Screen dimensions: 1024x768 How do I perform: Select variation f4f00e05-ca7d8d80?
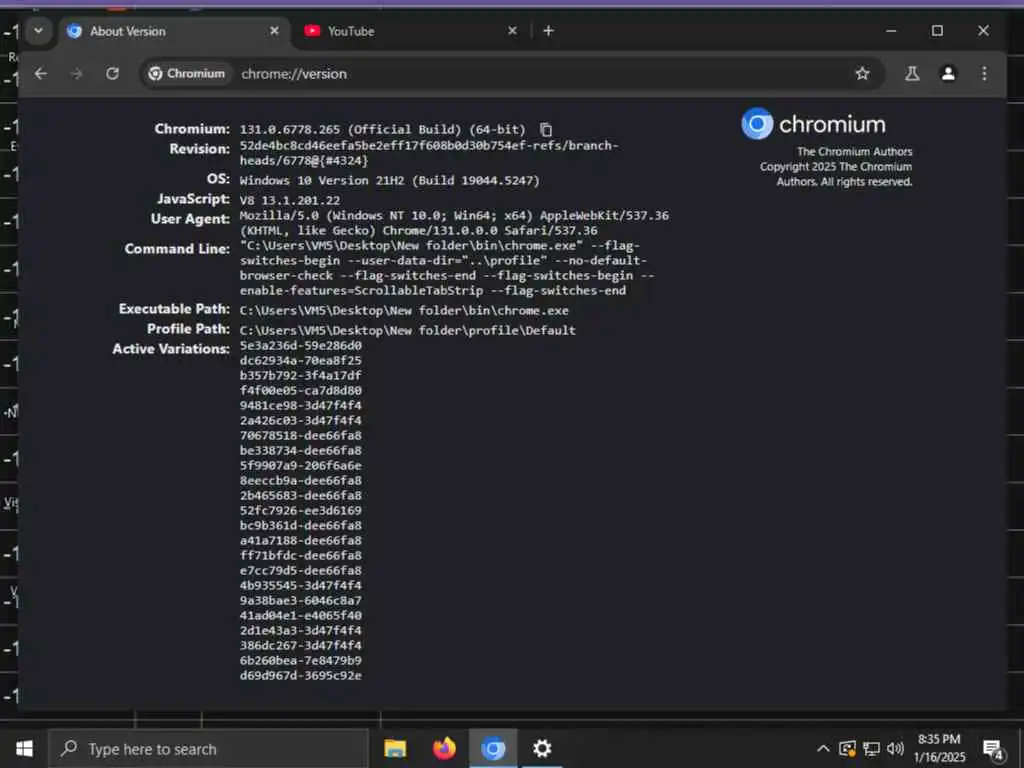tap(300, 391)
